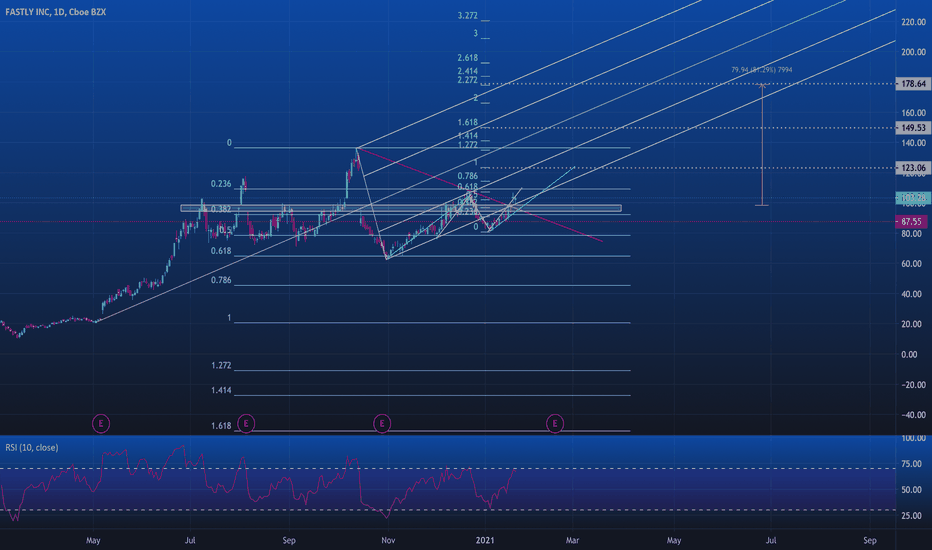Screen dimensions: 932x550
Task: Click the teal current price tag 103.28
Action: pyautogui.click(x=912, y=198)
